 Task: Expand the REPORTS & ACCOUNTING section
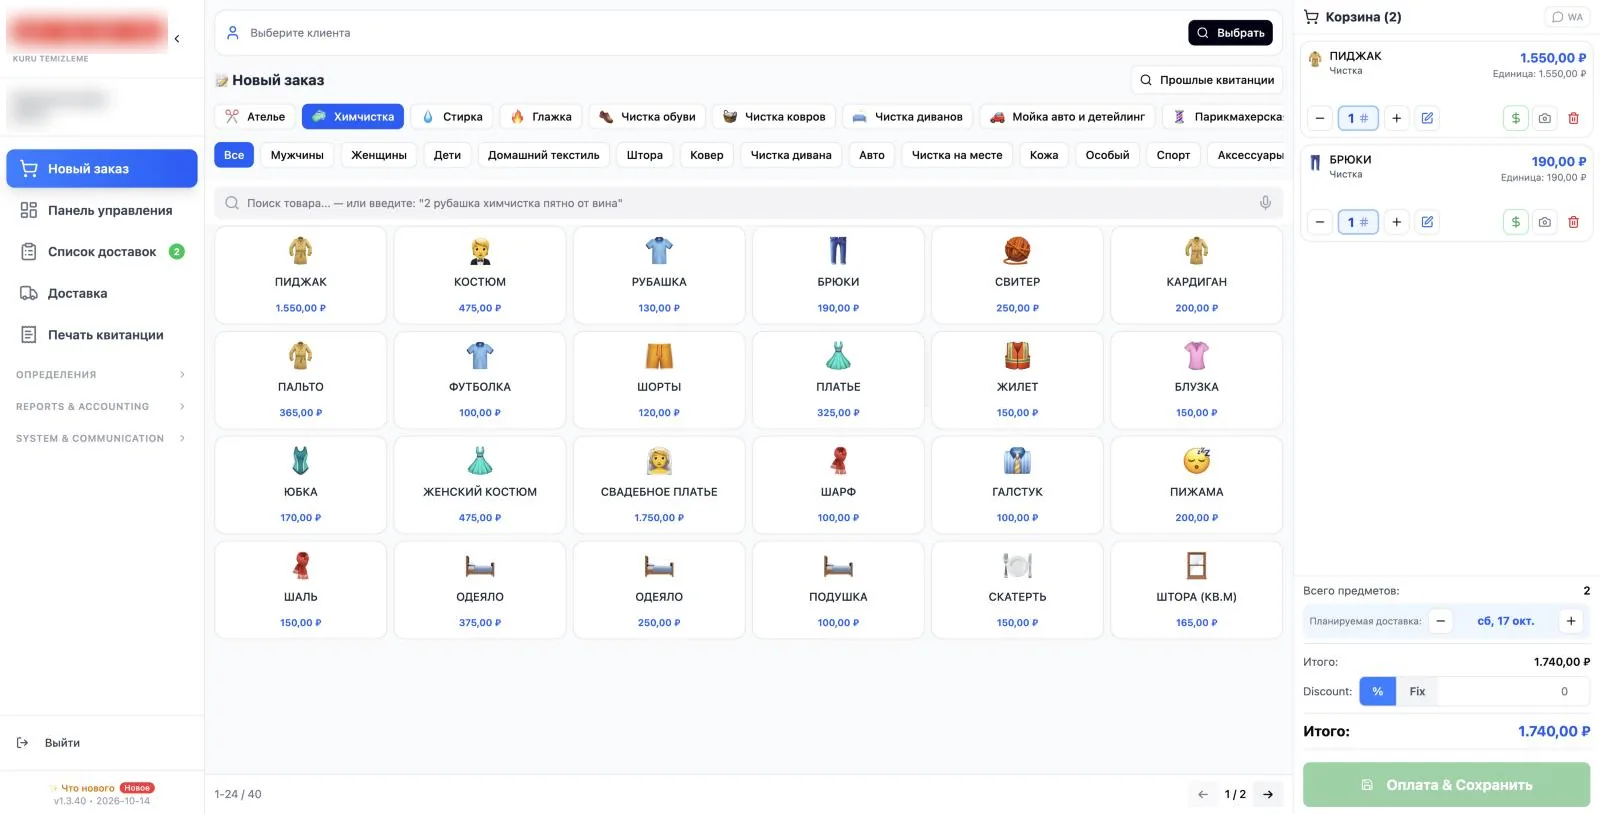[100, 407]
